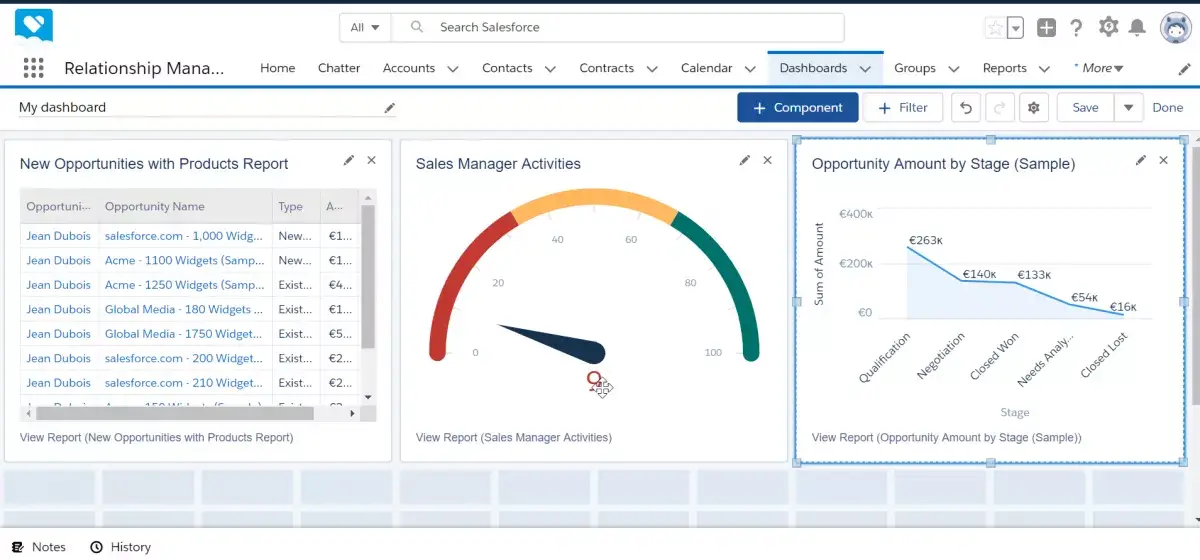This screenshot has width=1200, height=560.
Task: Click the + Filter button
Action: pos(903,108)
